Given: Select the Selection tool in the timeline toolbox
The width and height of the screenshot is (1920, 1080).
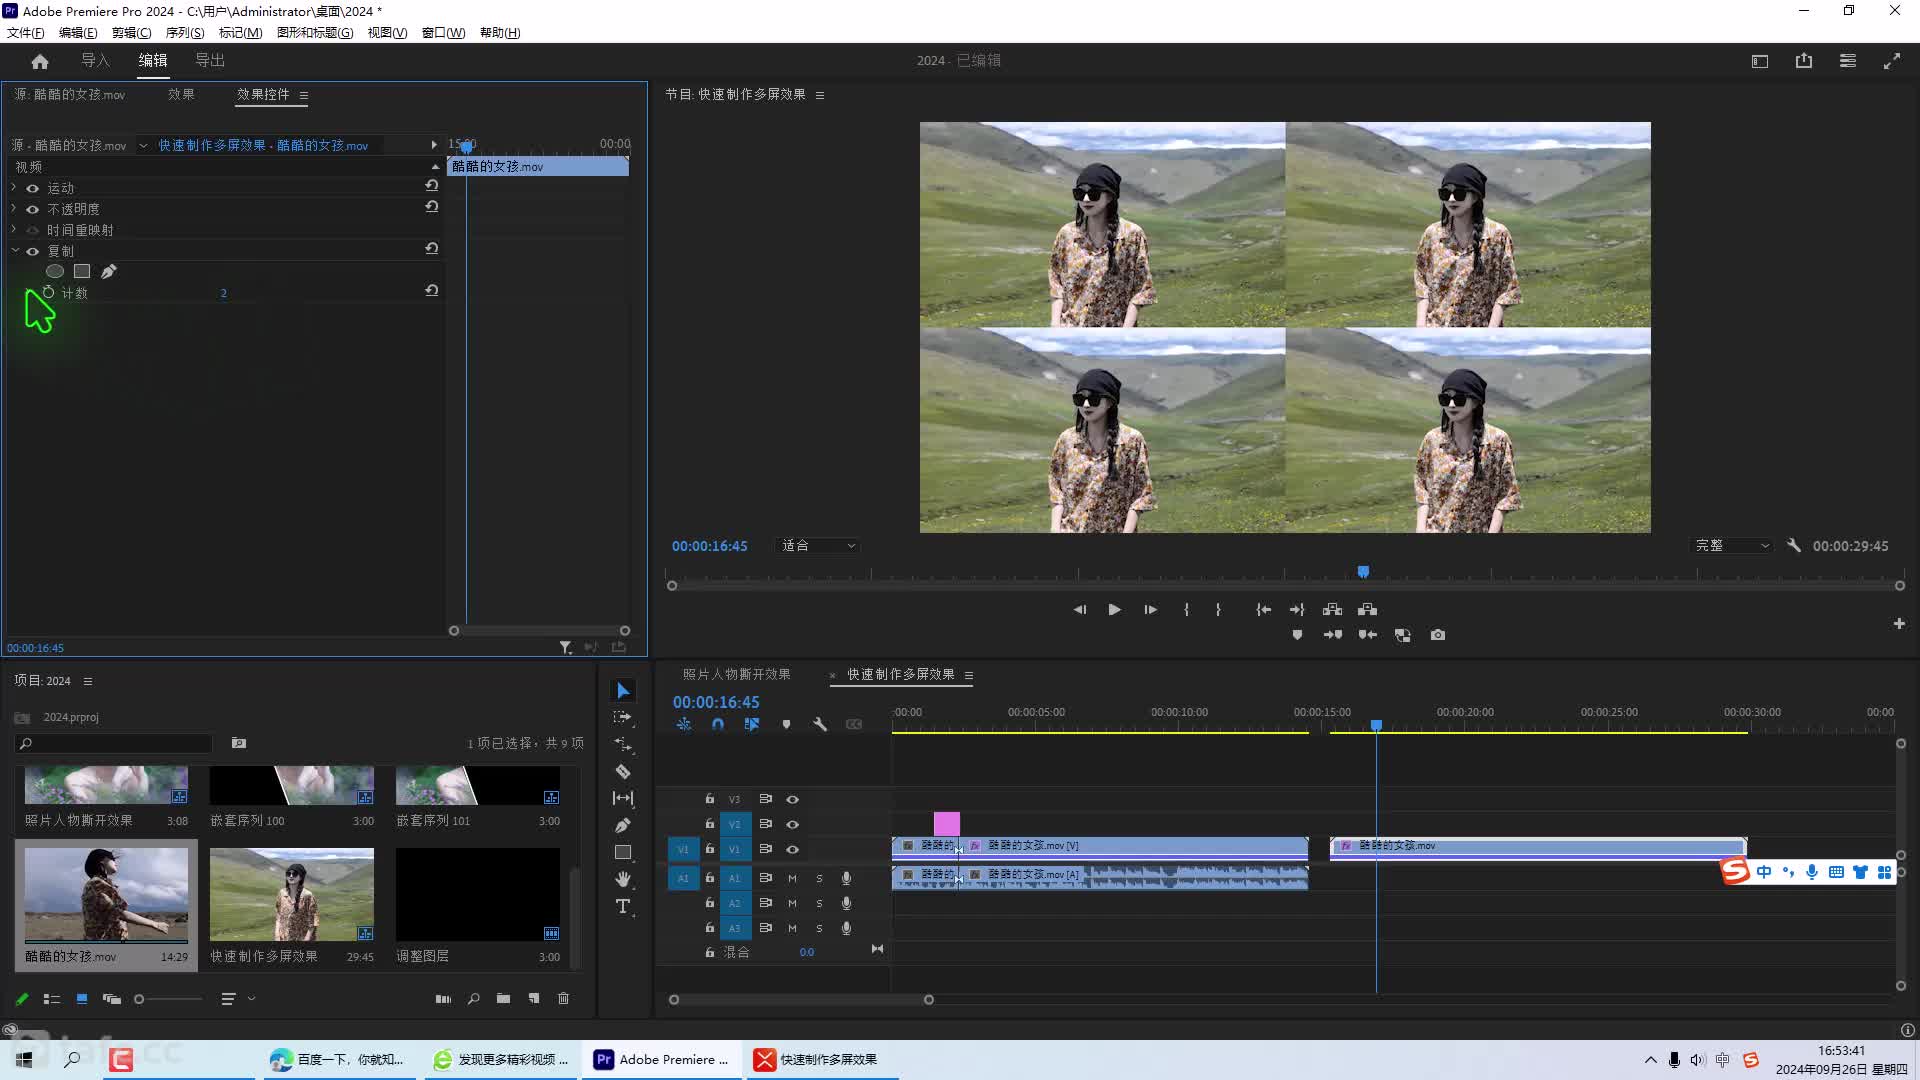Looking at the screenshot, I should (623, 691).
